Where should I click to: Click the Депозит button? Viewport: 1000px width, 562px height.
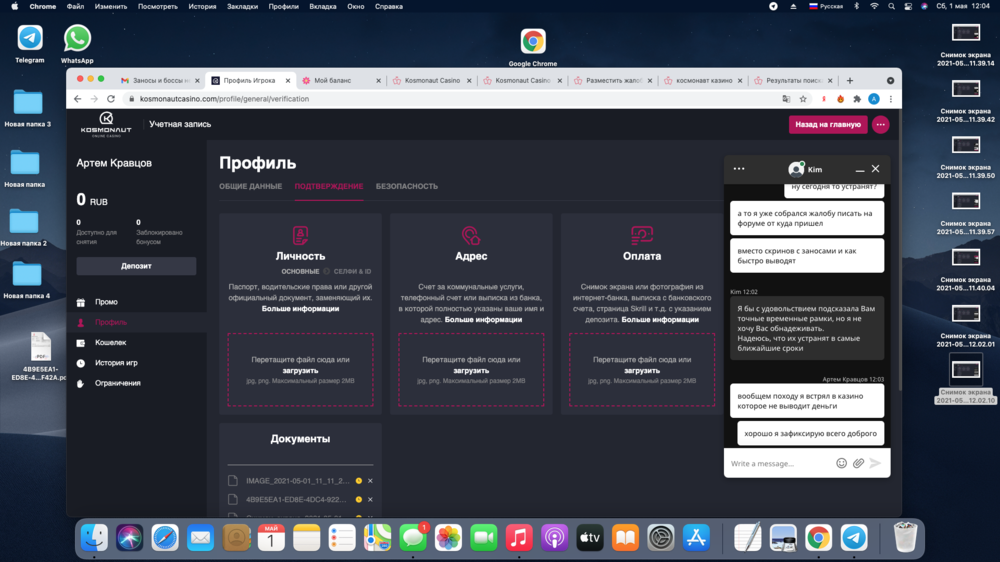[x=136, y=266]
